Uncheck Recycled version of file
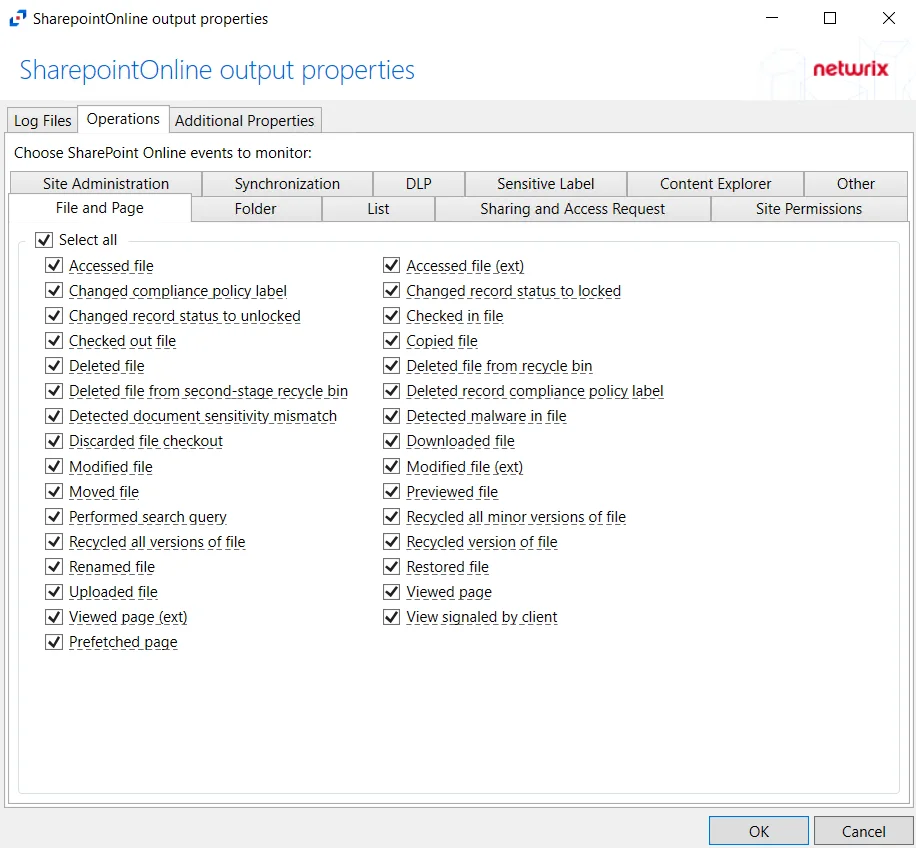This screenshot has width=916, height=848. click(x=391, y=542)
